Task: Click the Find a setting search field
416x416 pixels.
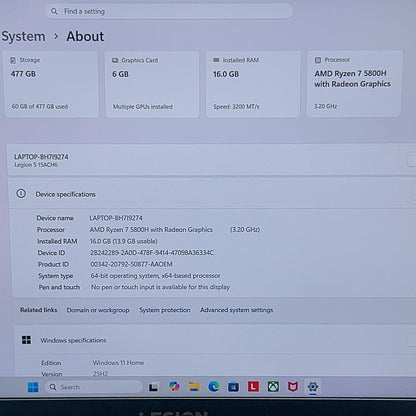Action: pos(169,11)
